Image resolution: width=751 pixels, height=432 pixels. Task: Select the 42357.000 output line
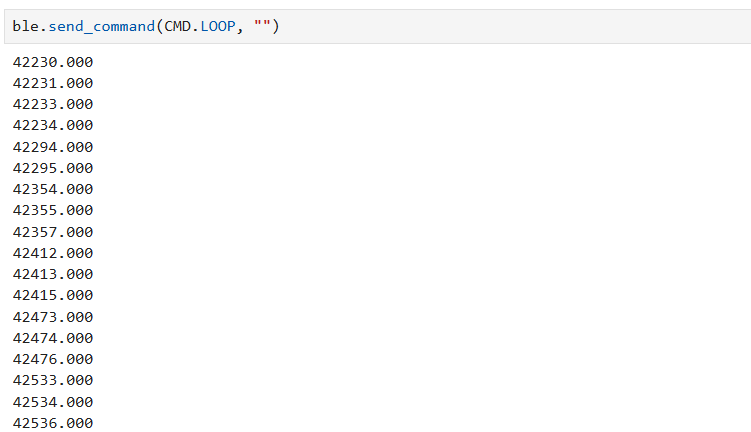[x=53, y=232]
